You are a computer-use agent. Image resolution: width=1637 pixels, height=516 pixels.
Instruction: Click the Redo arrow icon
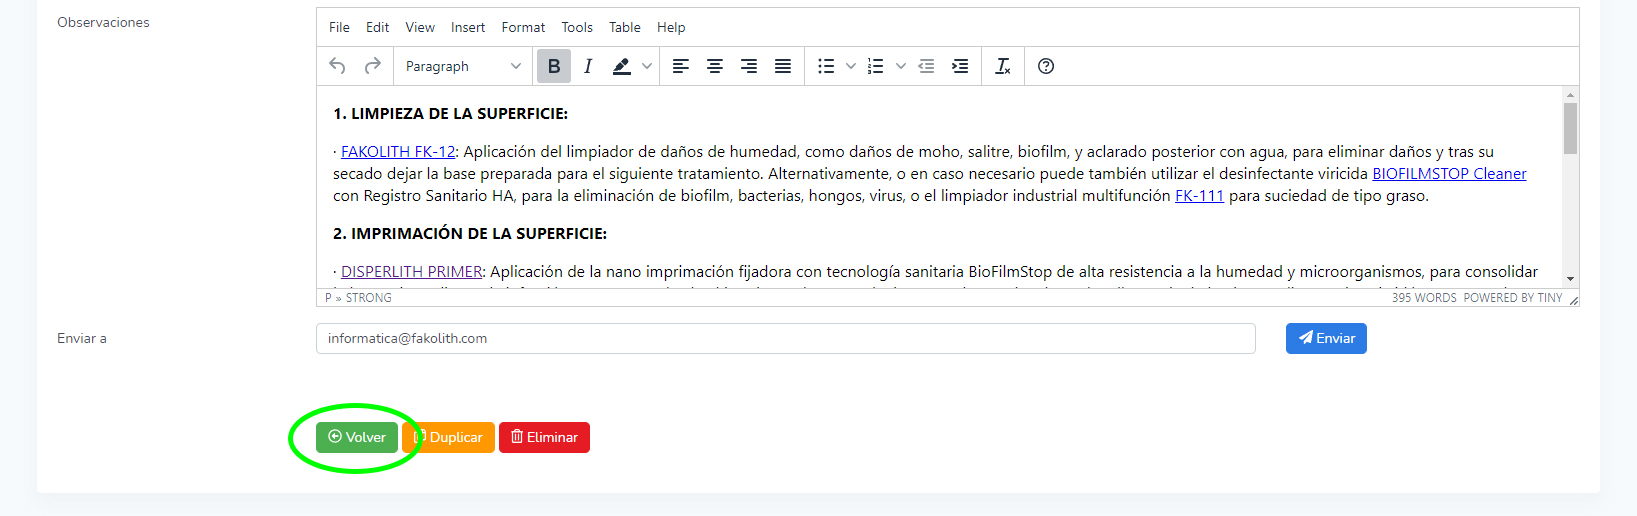[372, 66]
